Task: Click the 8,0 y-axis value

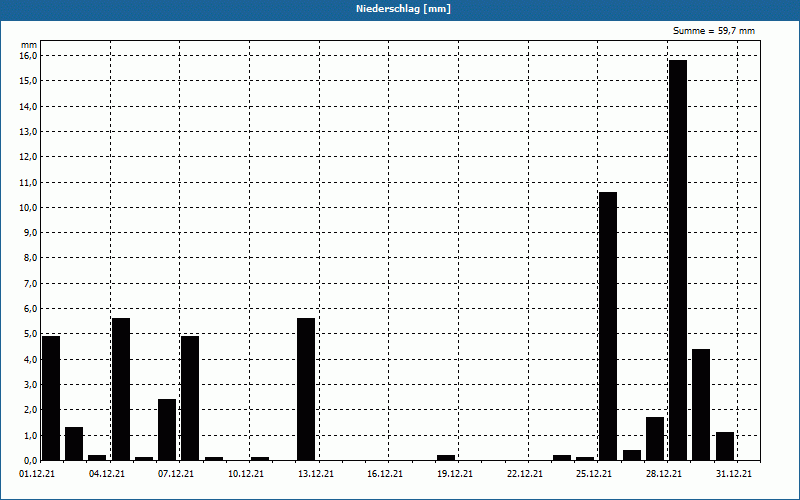Action: click(x=31, y=258)
